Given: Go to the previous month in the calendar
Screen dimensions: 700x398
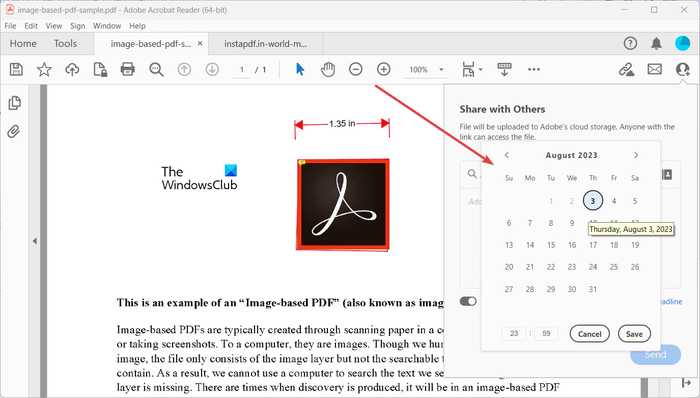Looking at the screenshot, I should click(507, 155).
